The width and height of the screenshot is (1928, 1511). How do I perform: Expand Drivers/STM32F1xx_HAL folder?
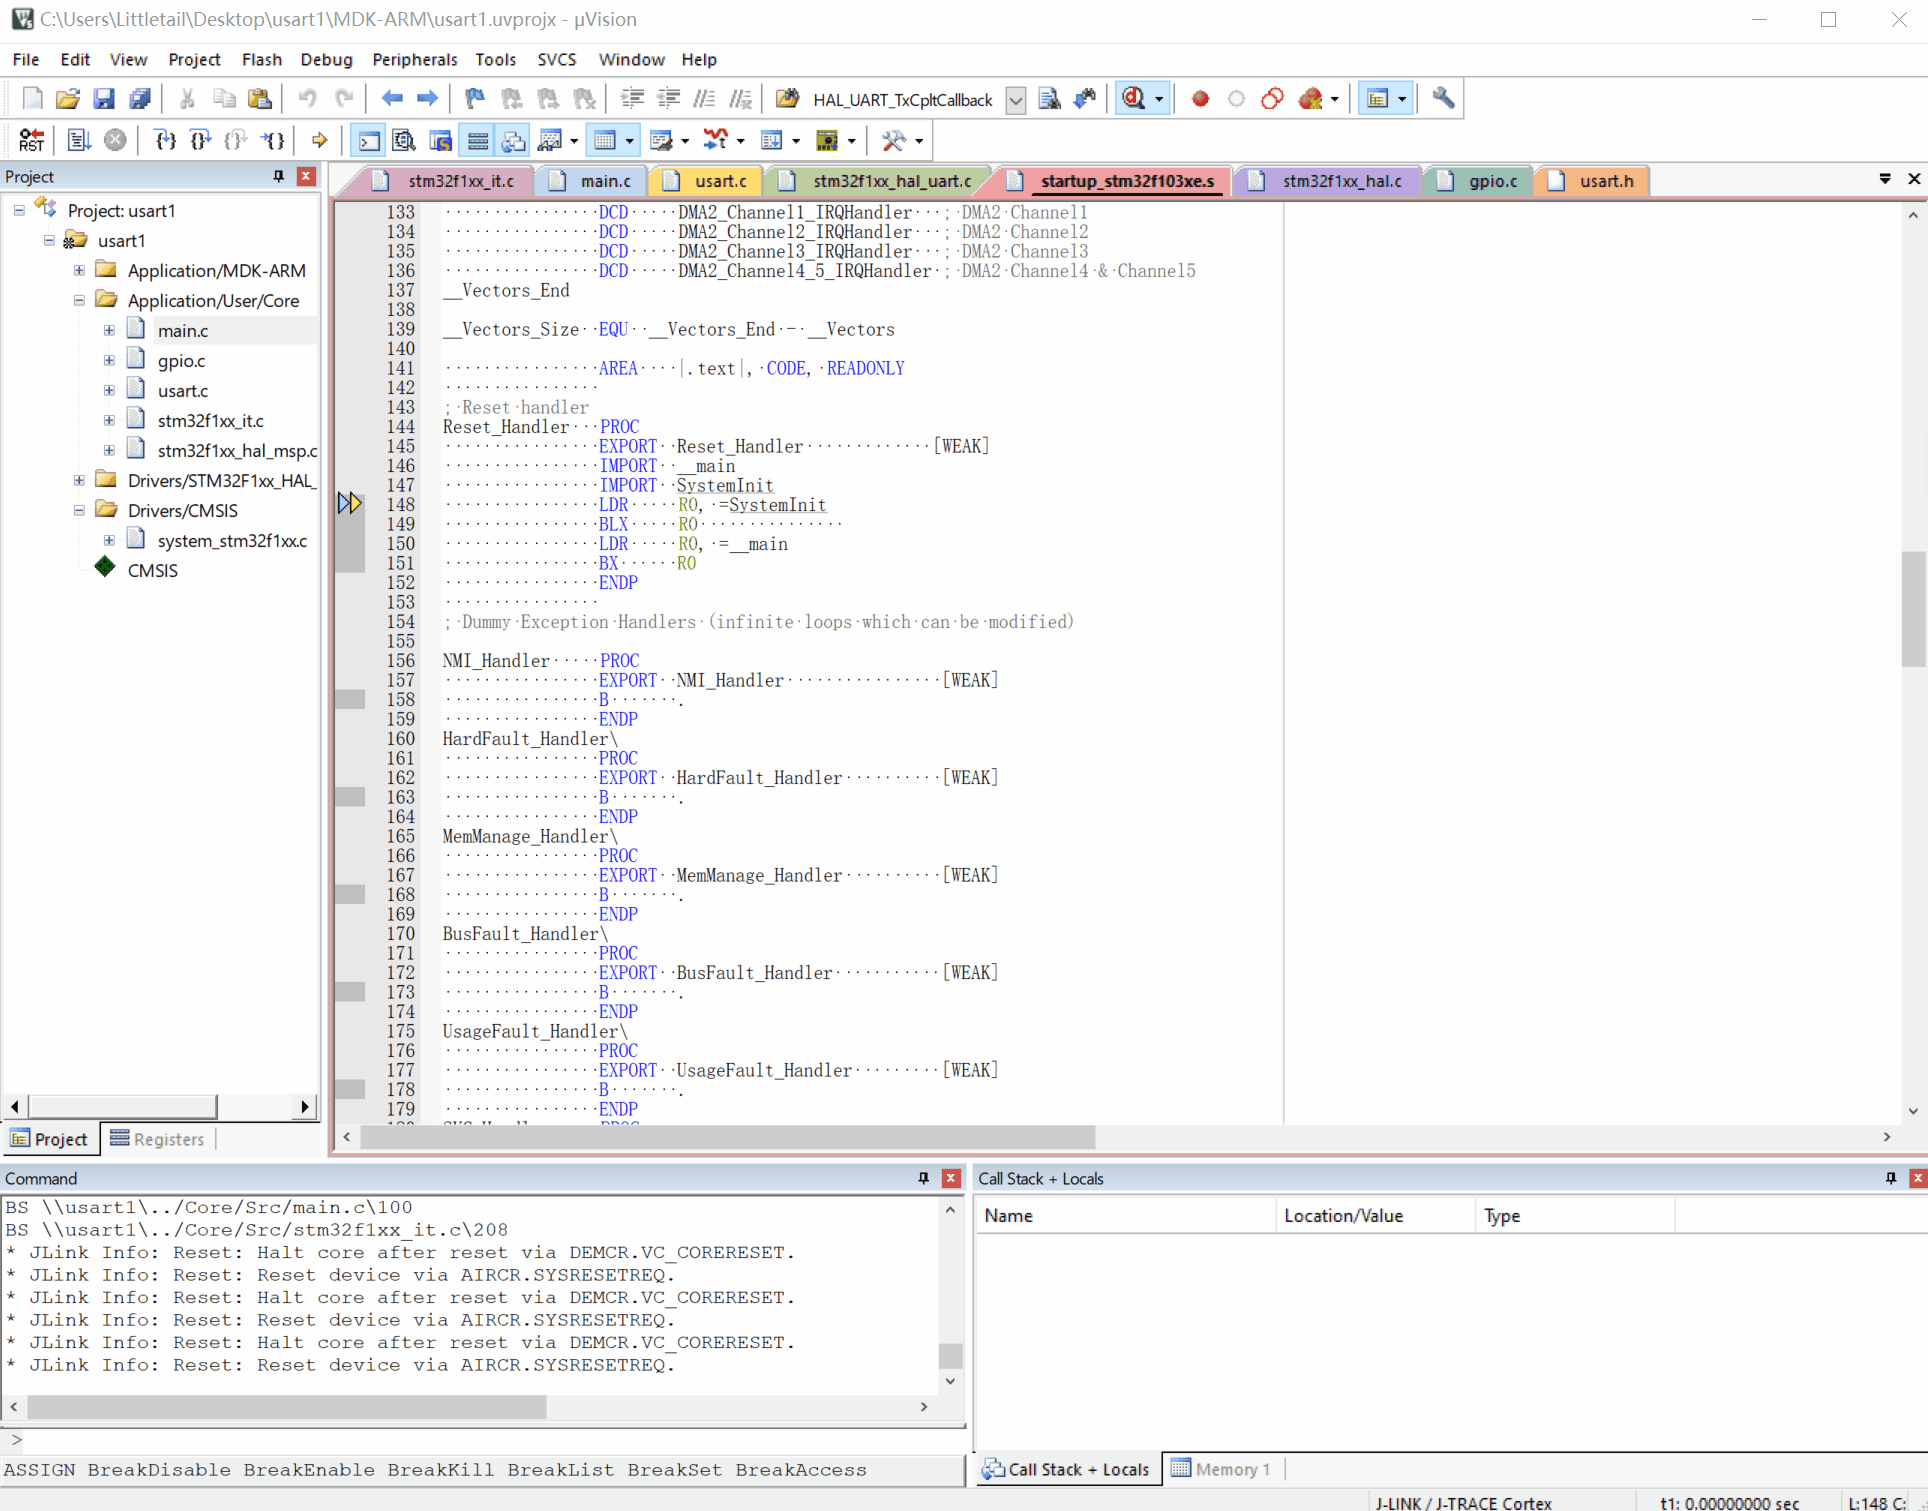click(79, 480)
